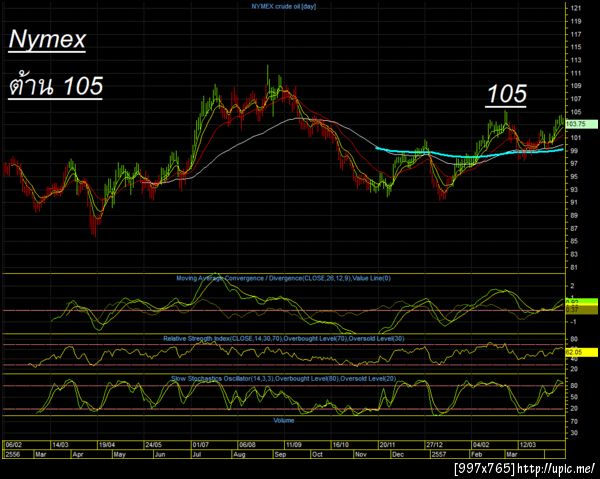Click the 111 price axis value

576,73
